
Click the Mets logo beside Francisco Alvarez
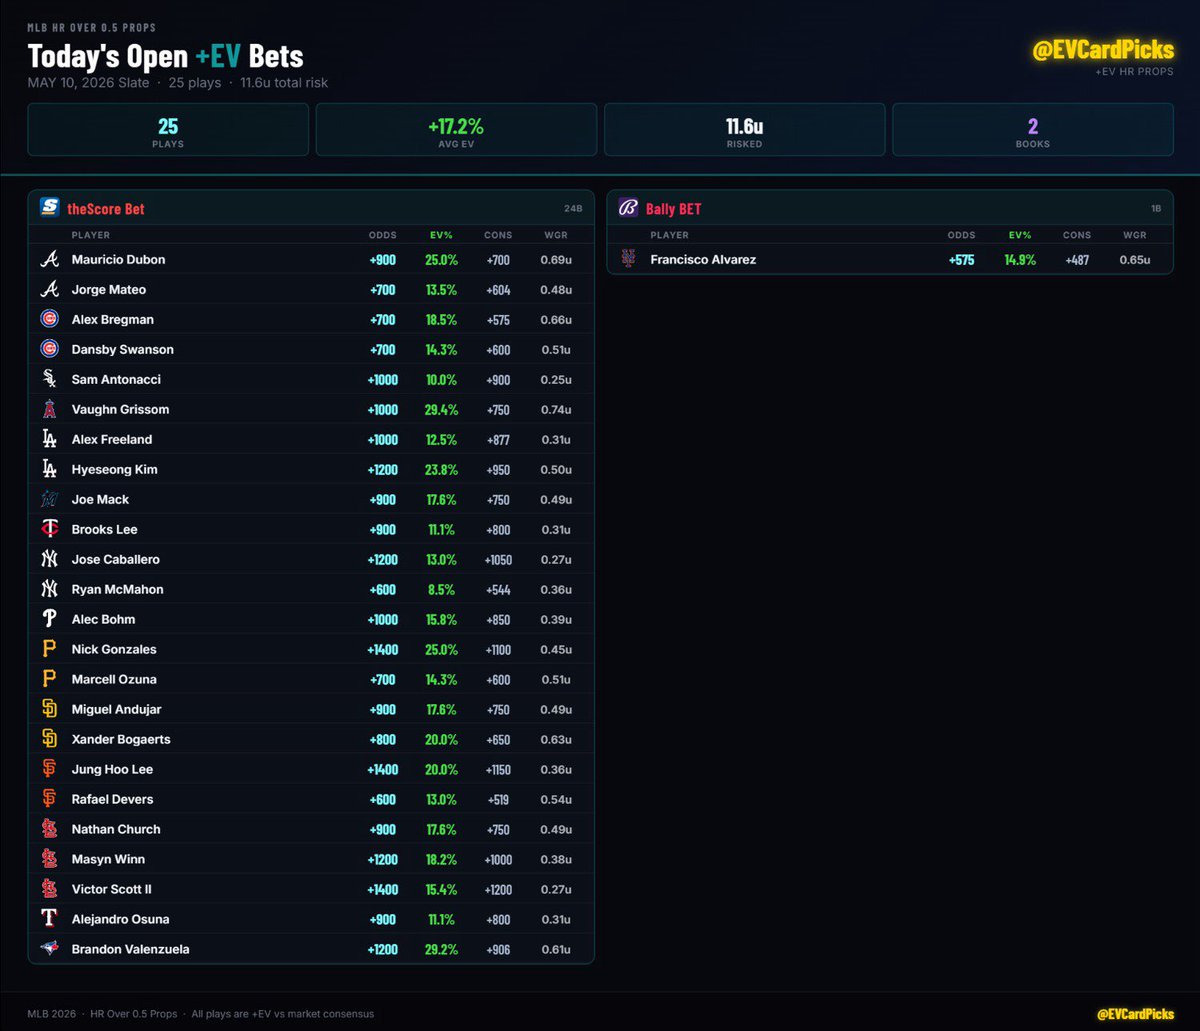pos(628,259)
